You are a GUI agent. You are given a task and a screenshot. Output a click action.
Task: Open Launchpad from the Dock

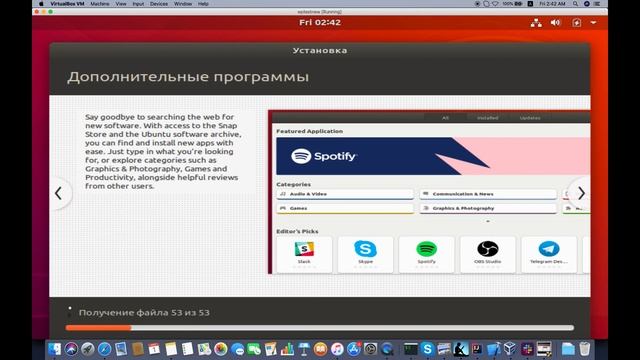87,349
